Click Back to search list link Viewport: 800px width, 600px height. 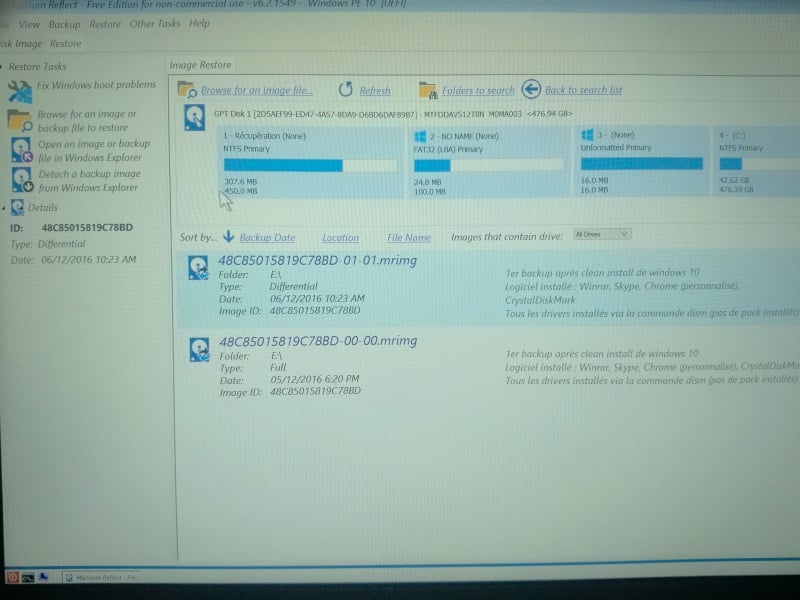point(584,90)
